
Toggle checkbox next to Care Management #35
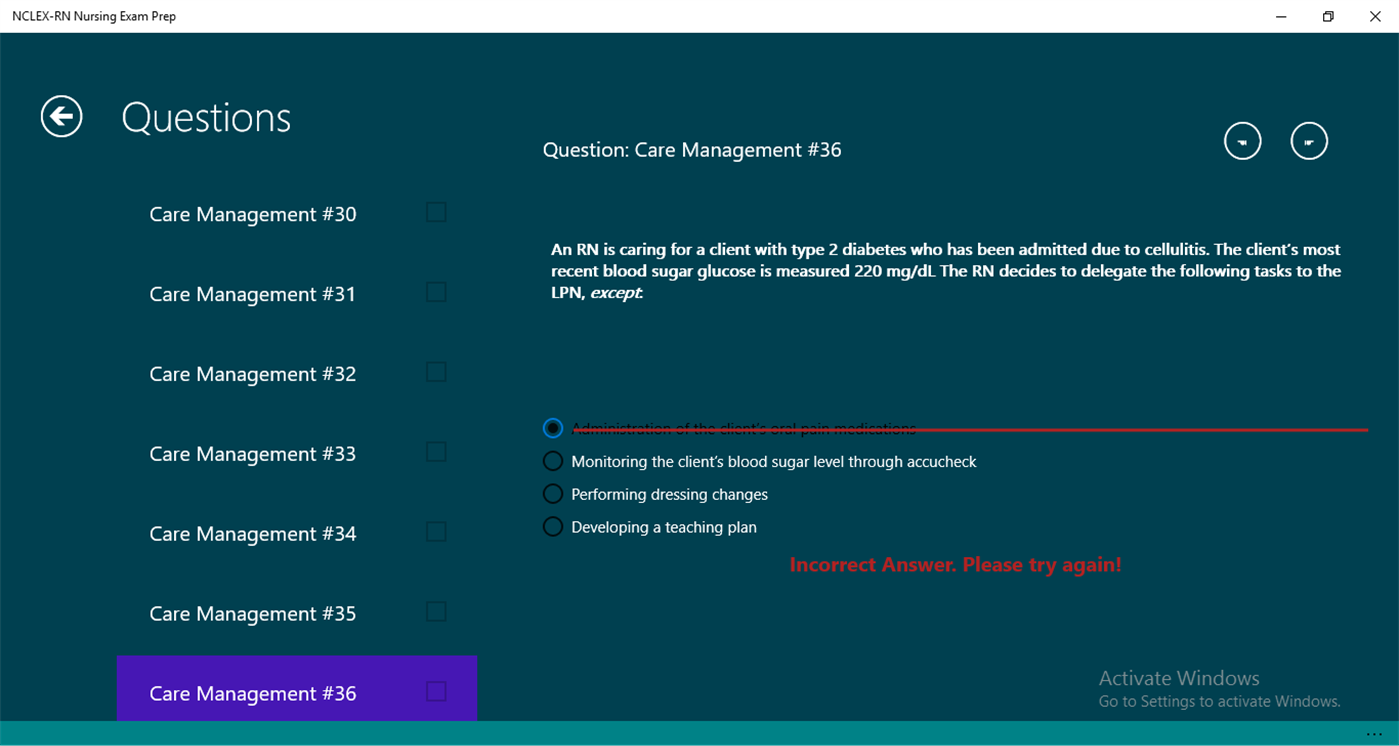pyautogui.click(x=436, y=612)
